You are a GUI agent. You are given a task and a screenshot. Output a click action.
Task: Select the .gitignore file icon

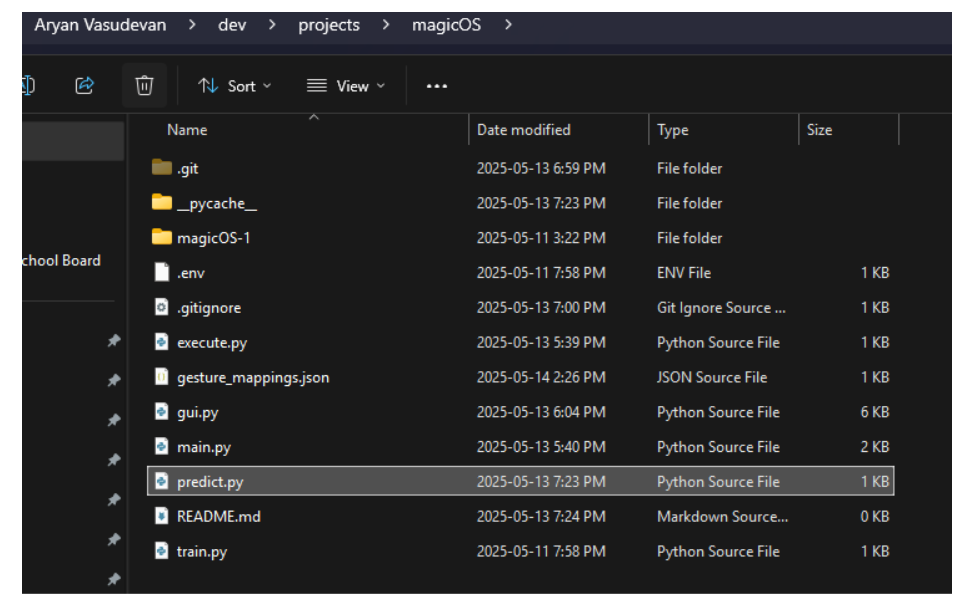tap(161, 307)
